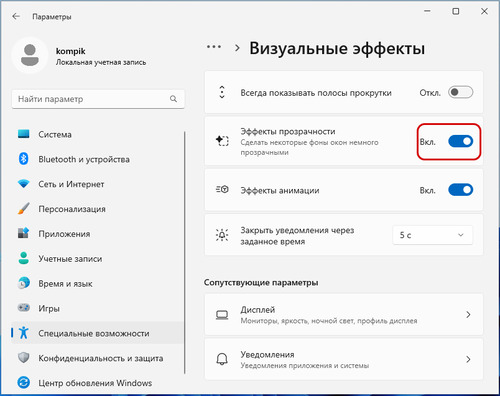The image size is (500, 396).
Task: Click the Найти параметр search field
Action: pyautogui.click(x=98, y=99)
